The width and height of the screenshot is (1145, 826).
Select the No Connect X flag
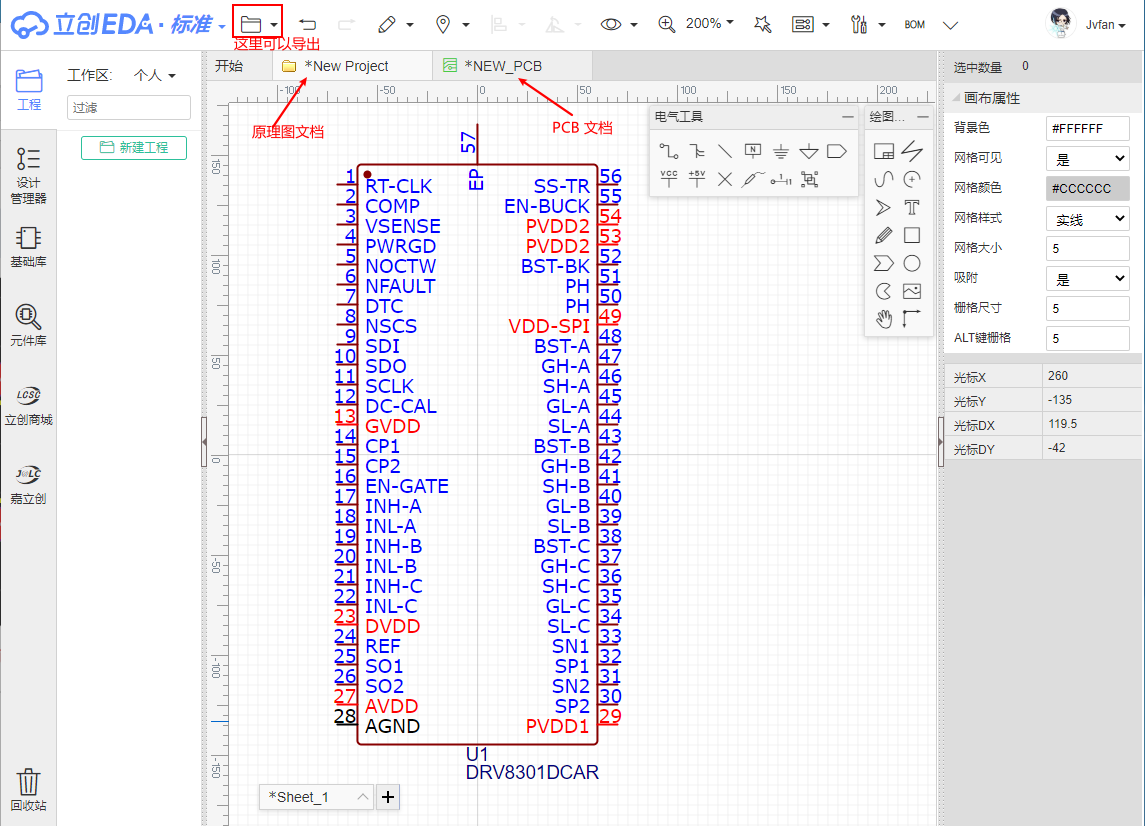click(x=725, y=179)
